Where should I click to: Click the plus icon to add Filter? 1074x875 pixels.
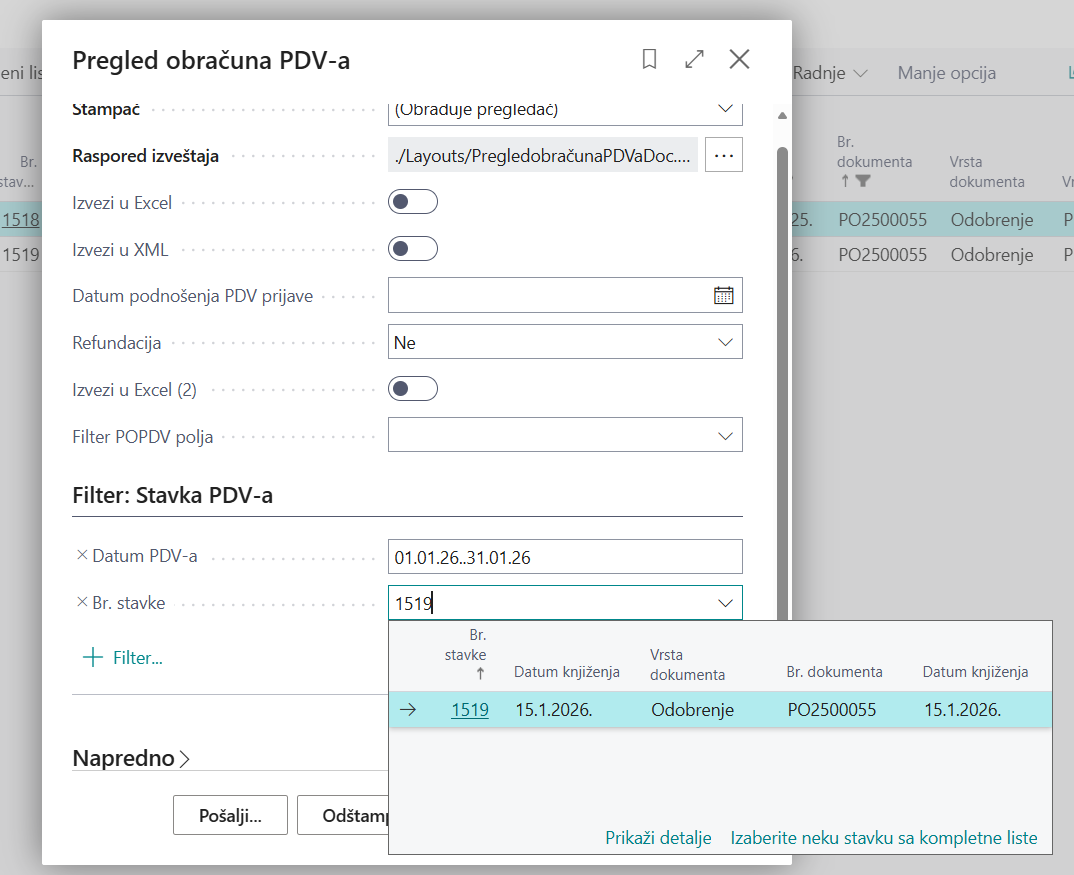pyautogui.click(x=92, y=657)
